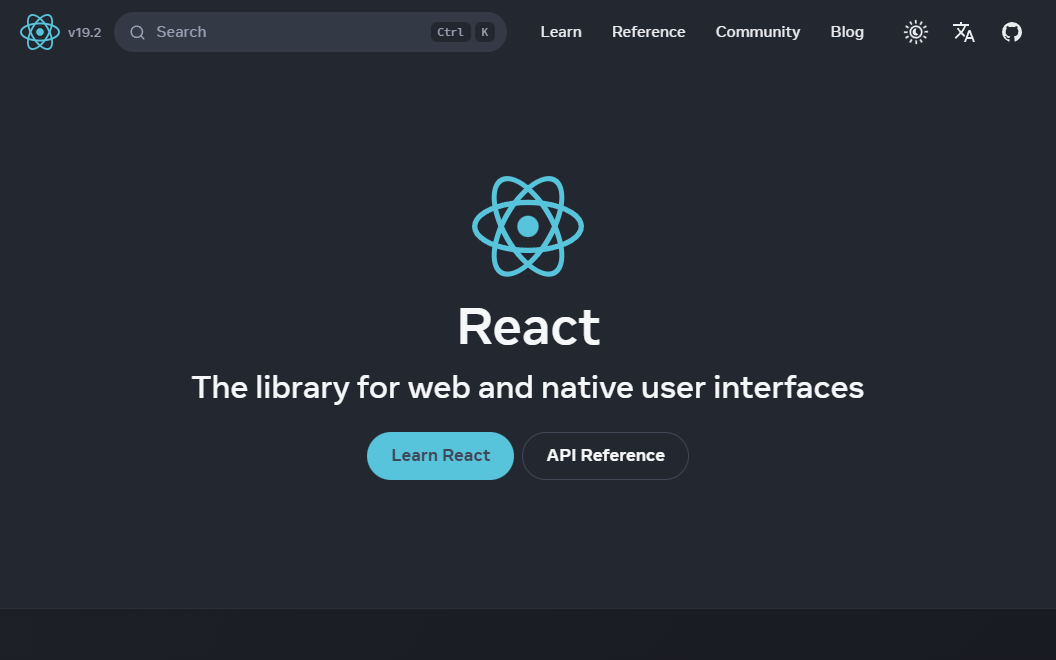The image size is (1056, 660).
Task: Click the K shortcut key badge
Action: [x=485, y=32]
